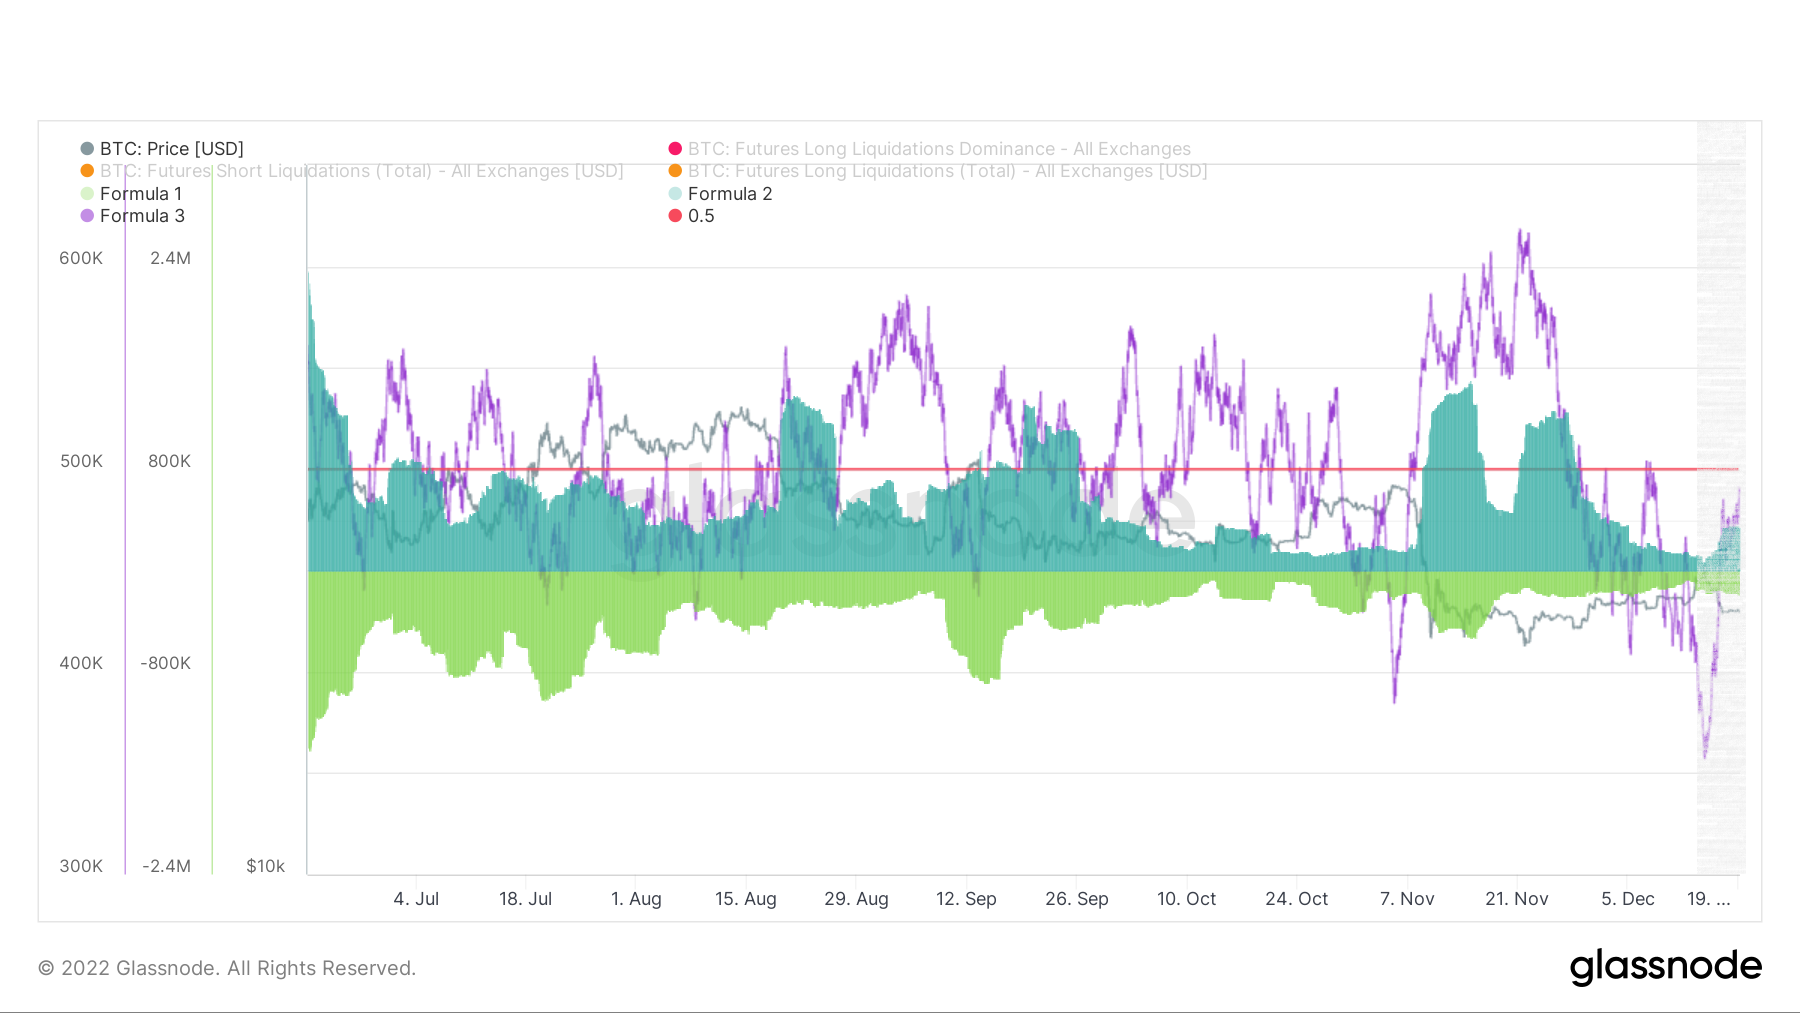This screenshot has width=1800, height=1013.
Task: Click the '1. Aug' x-axis label
Action: click(636, 899)
